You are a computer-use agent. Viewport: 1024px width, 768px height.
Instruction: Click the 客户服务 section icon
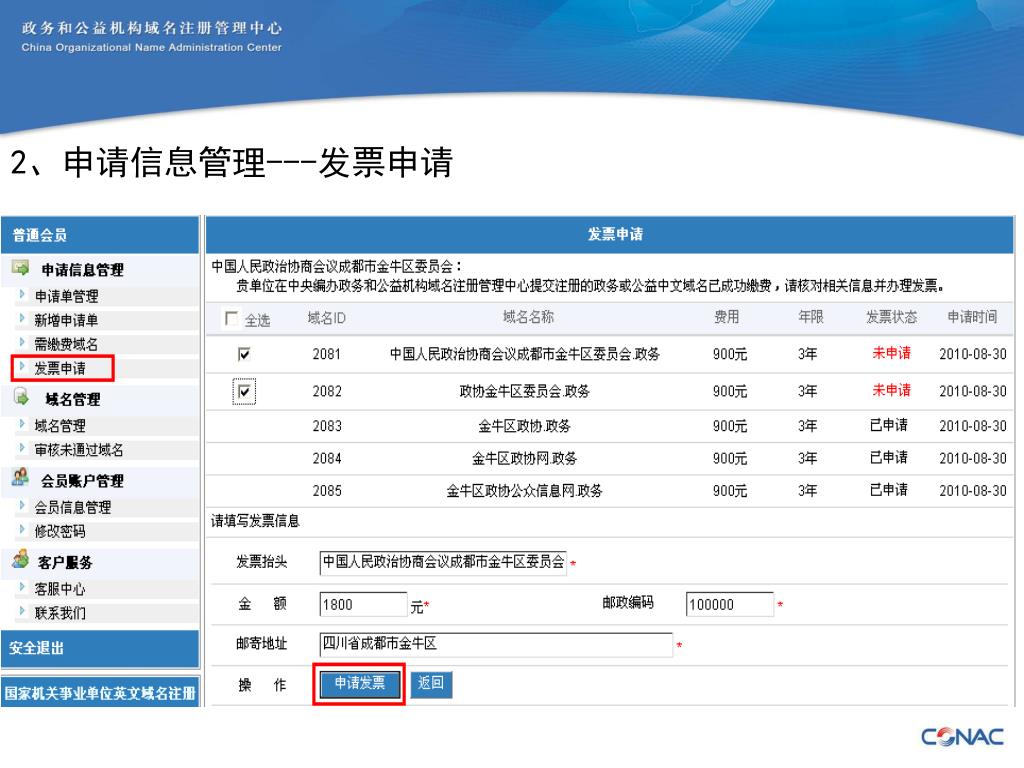[20, 561]
